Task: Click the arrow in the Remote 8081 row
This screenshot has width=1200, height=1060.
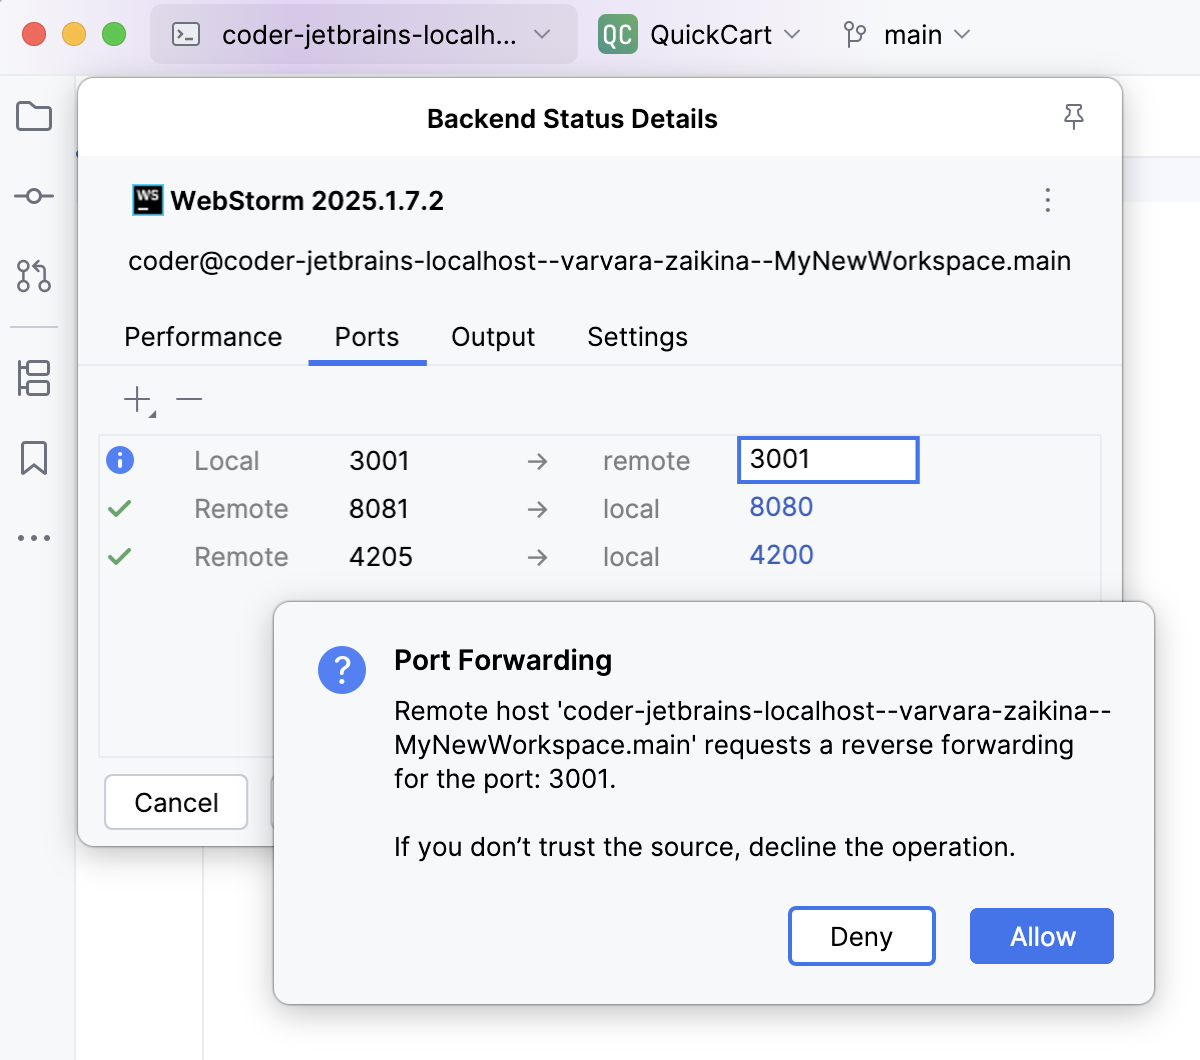Action: pos(537,509)
